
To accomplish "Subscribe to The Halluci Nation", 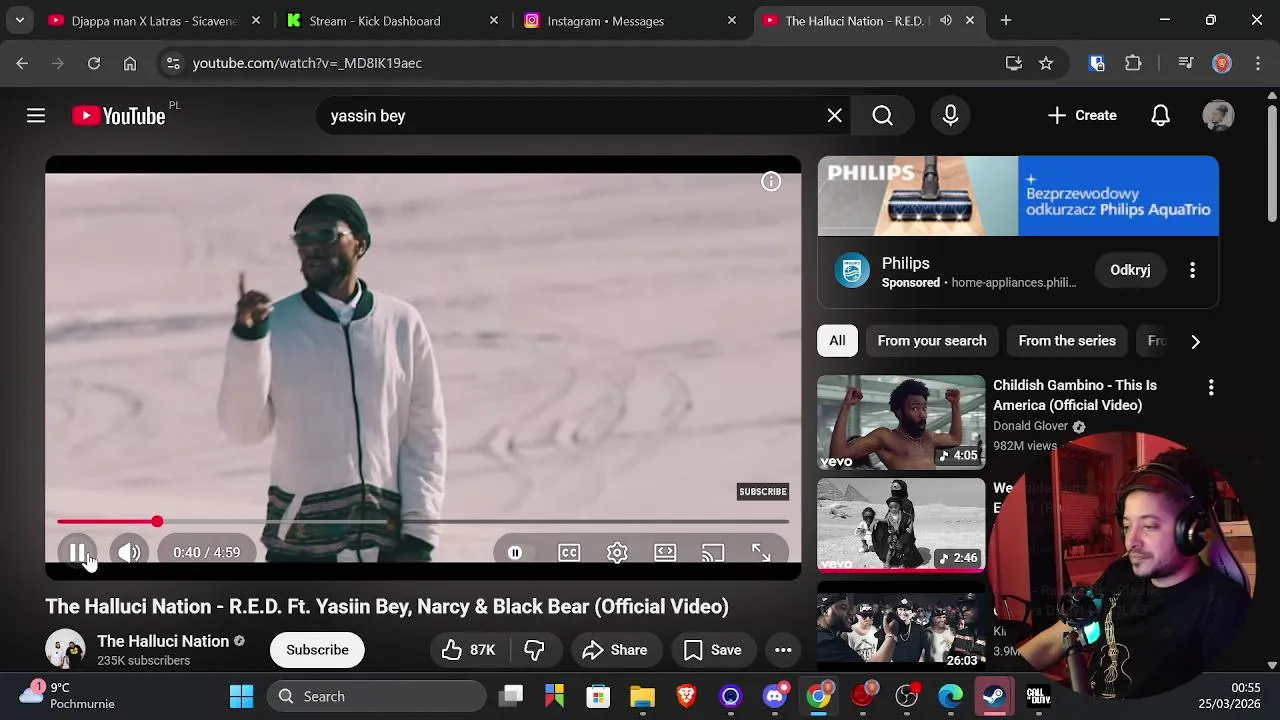I will pos(317,650).
